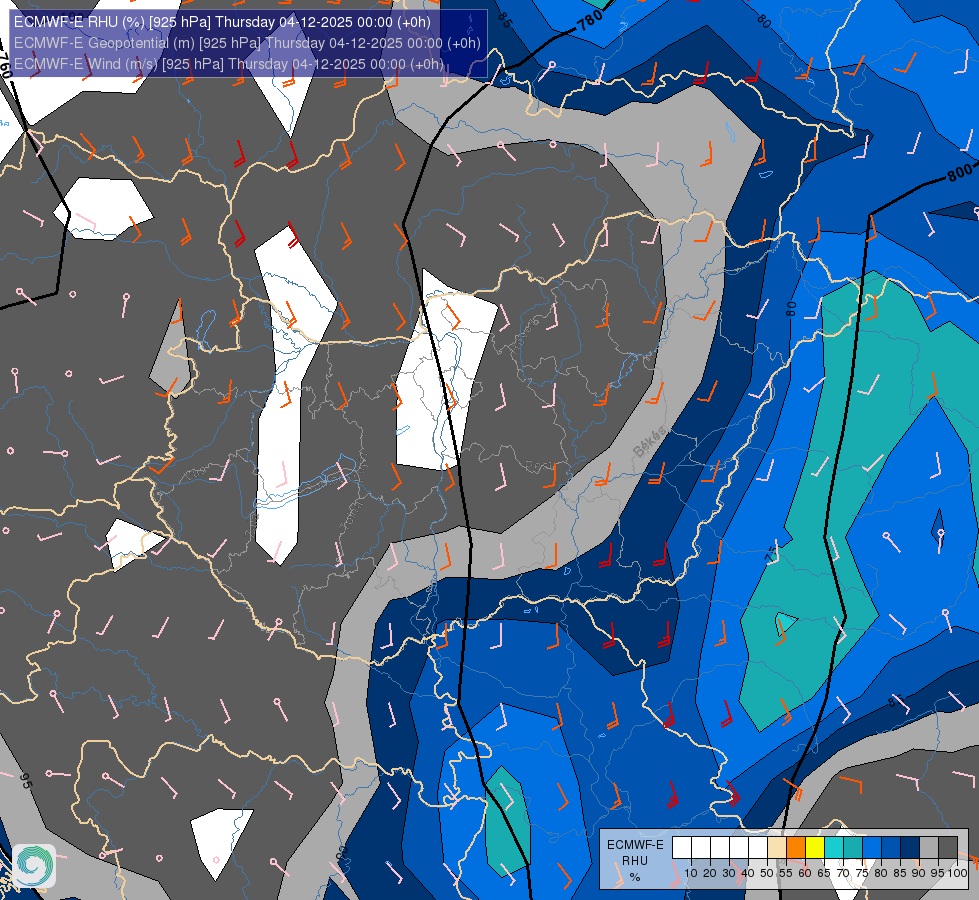The width and height of the screenshot is (979, 900).
Task: Click the 760 geopotential contour label
Action: [5, 66]
